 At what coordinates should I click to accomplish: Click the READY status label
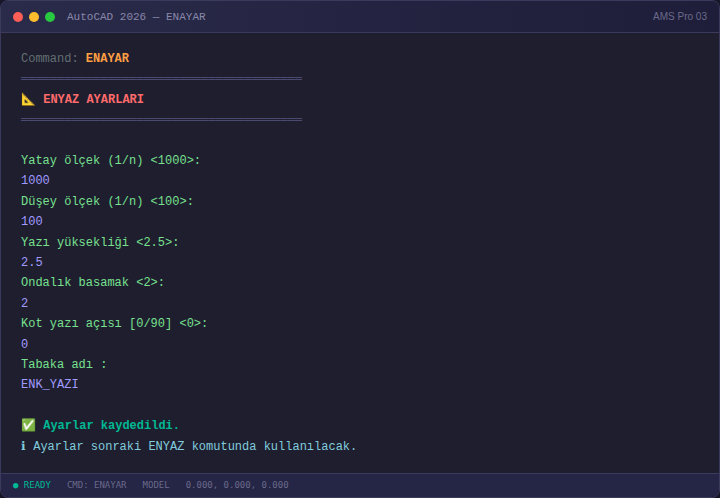pos(37,485)
